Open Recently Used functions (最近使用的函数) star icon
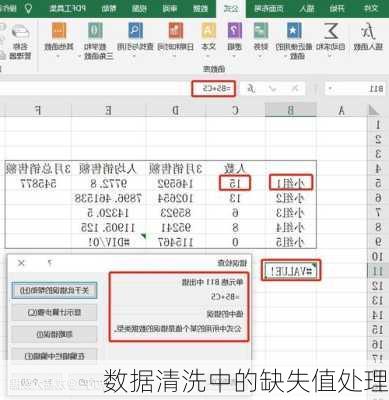This screenshot has width=389, height=400. pyautogui.click(x=294, y=31)
